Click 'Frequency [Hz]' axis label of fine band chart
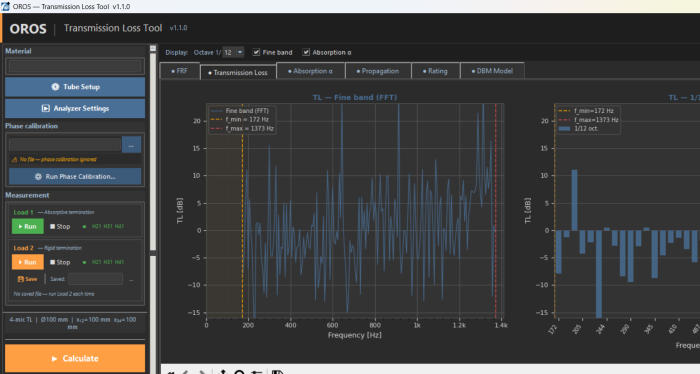This screenshot has width=700, height=374. pyautogui.click(x=355, y=335)
